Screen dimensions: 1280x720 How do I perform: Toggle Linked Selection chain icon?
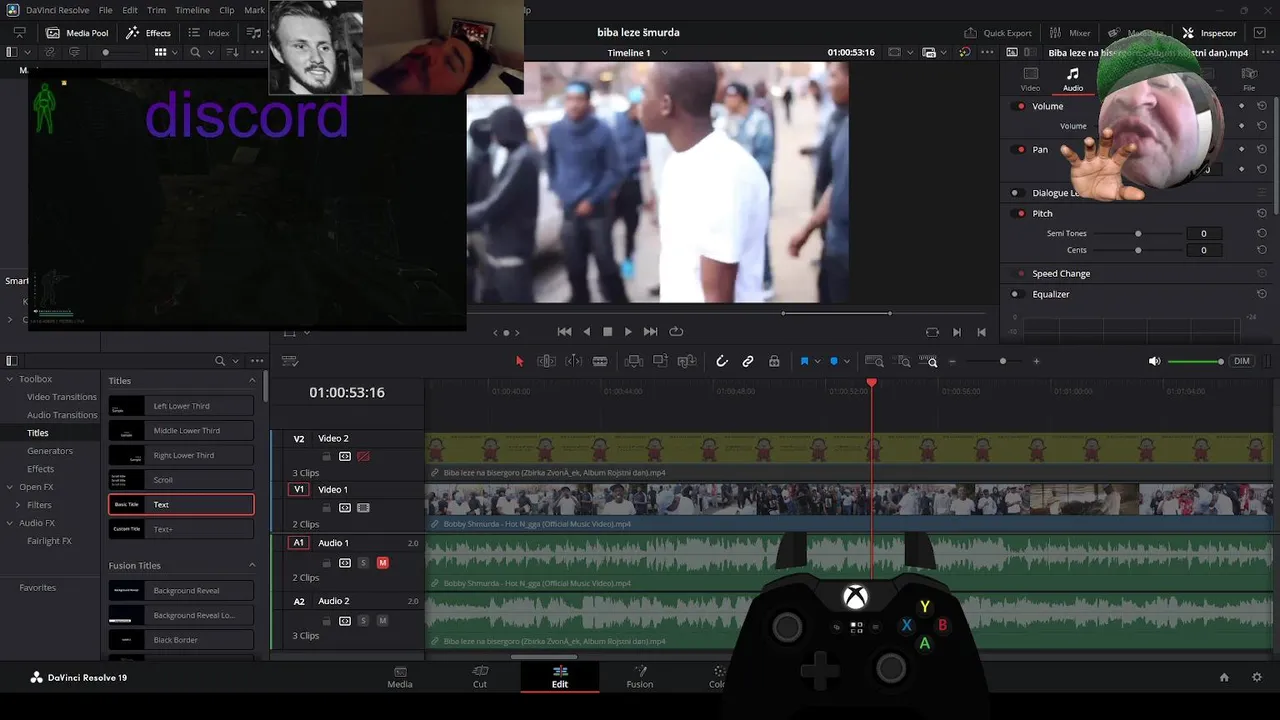tap(748, 361)
